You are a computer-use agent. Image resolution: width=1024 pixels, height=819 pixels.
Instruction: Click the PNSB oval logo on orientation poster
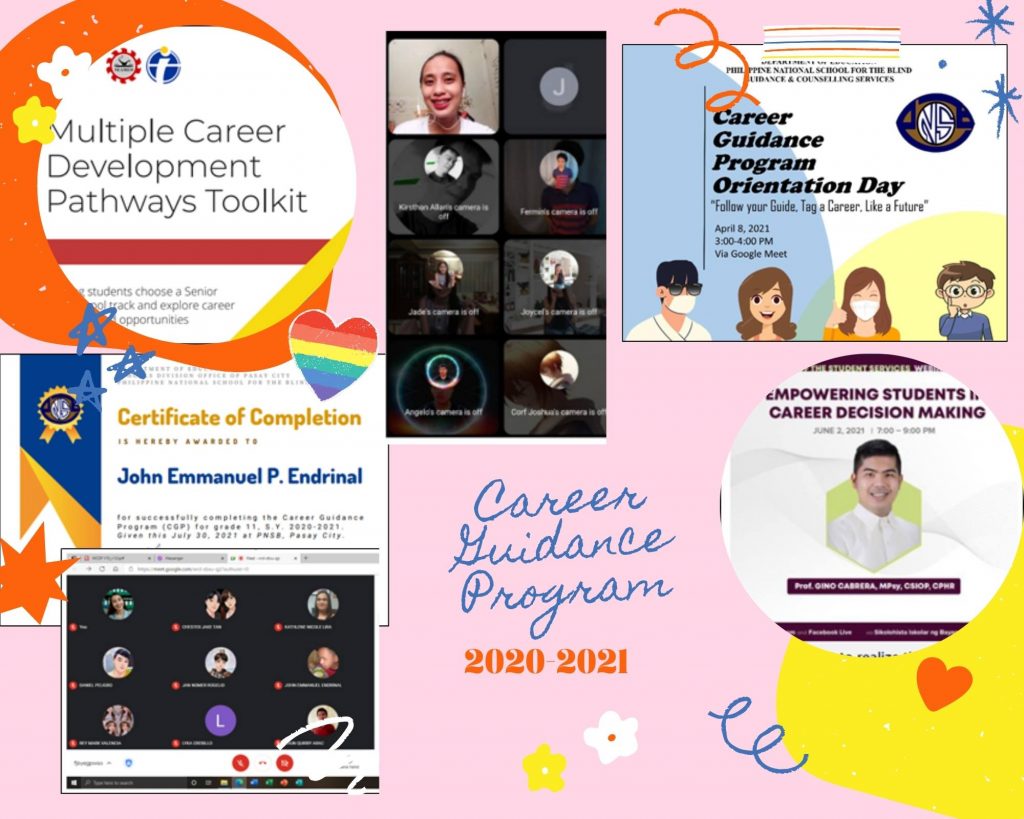935,122
